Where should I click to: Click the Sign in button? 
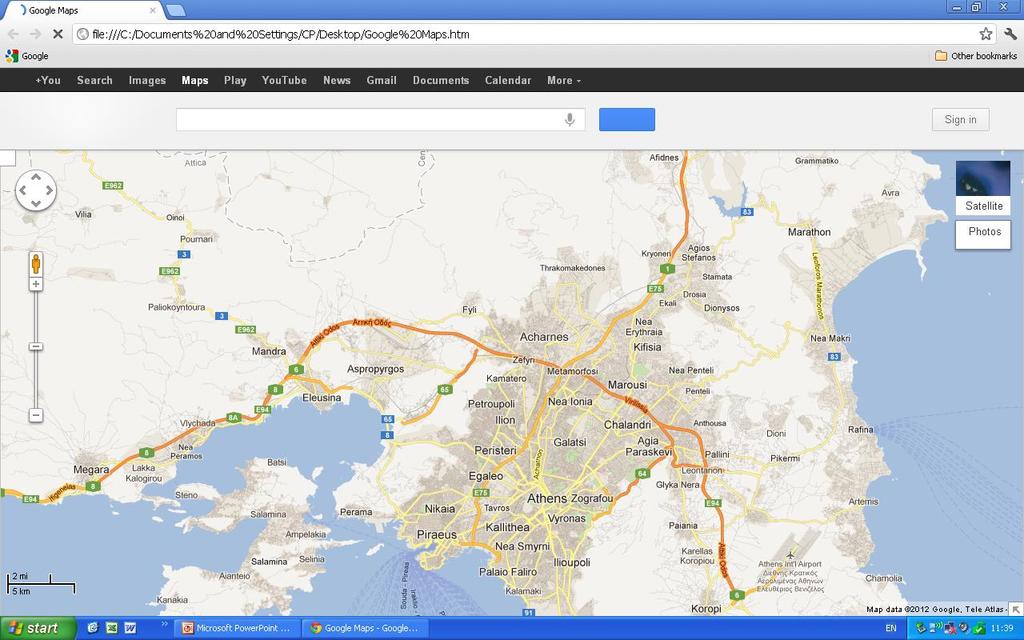tap(961, 120)
